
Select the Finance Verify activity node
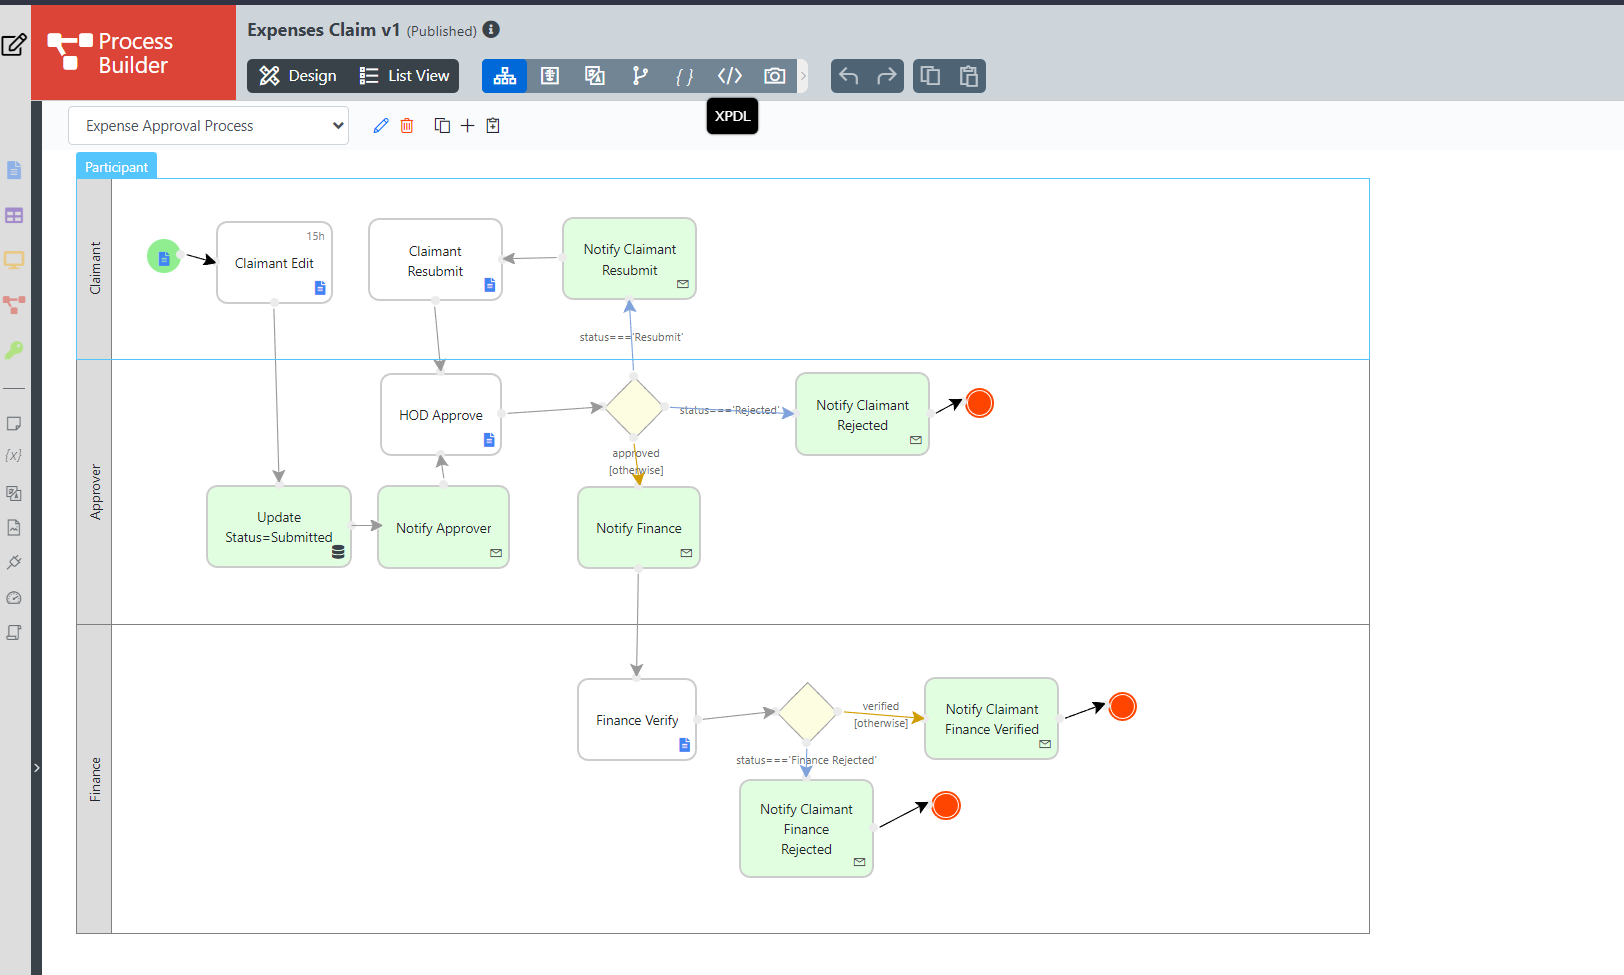coord(636,719)
